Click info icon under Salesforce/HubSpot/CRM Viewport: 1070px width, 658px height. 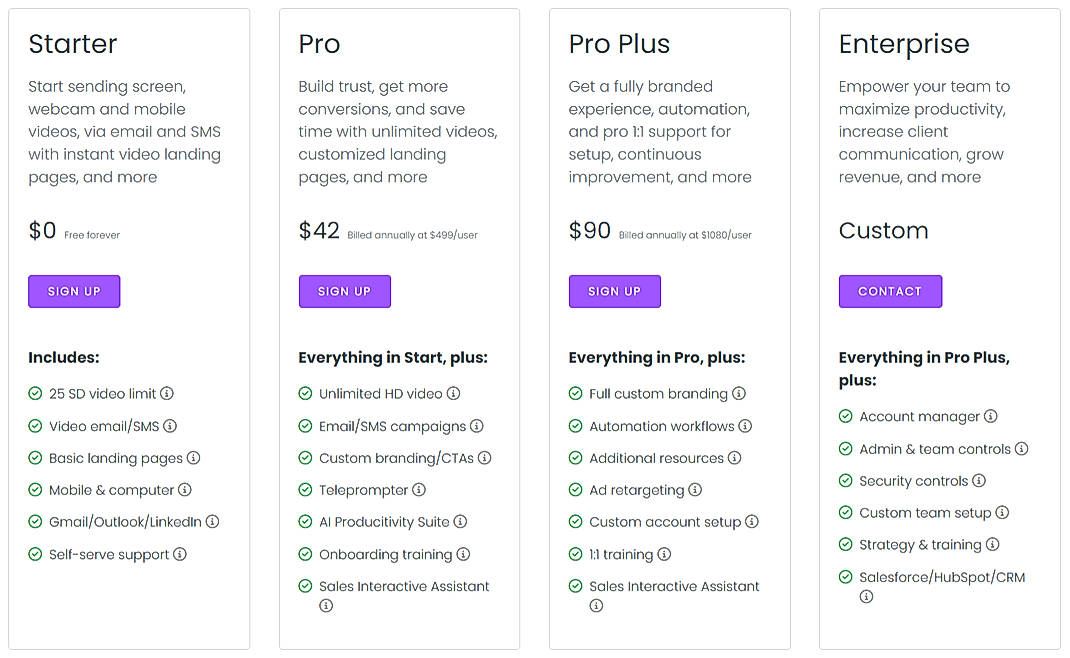[866, 597]
